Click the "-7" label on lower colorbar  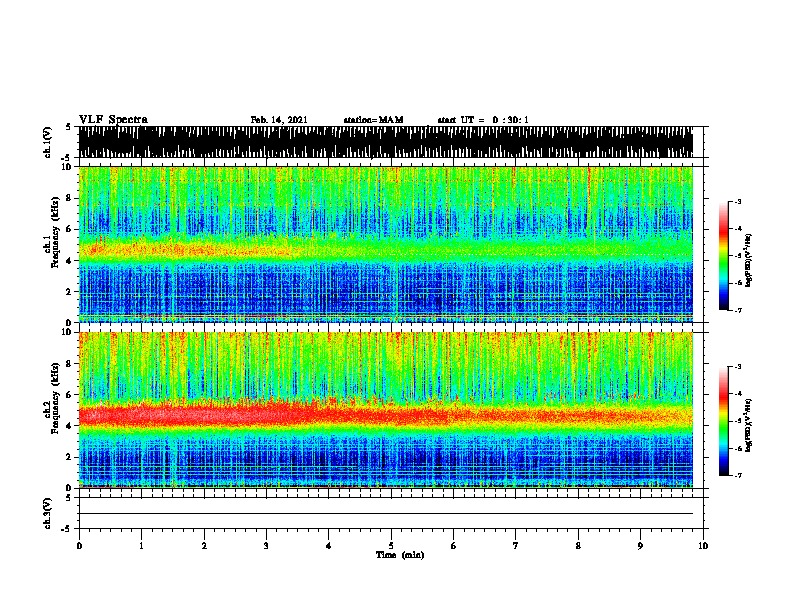point(737,476)
